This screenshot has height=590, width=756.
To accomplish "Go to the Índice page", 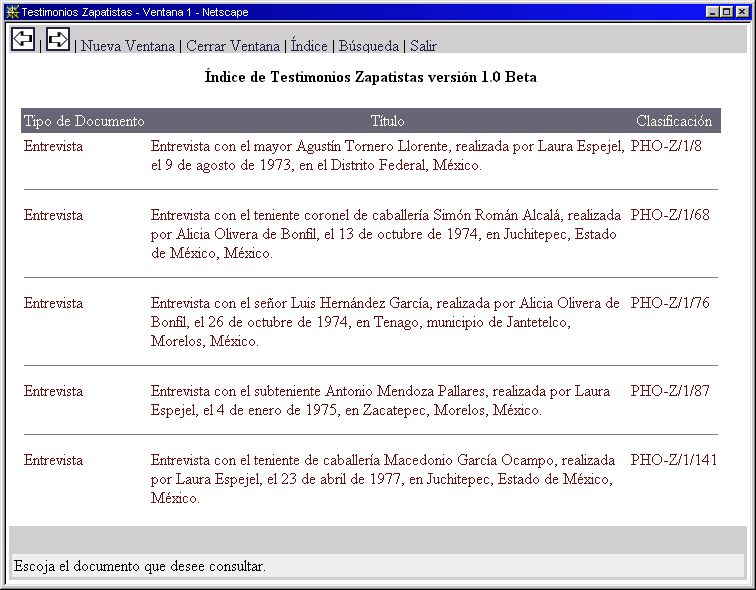I will pyautogui.click(x=309, y=46).
